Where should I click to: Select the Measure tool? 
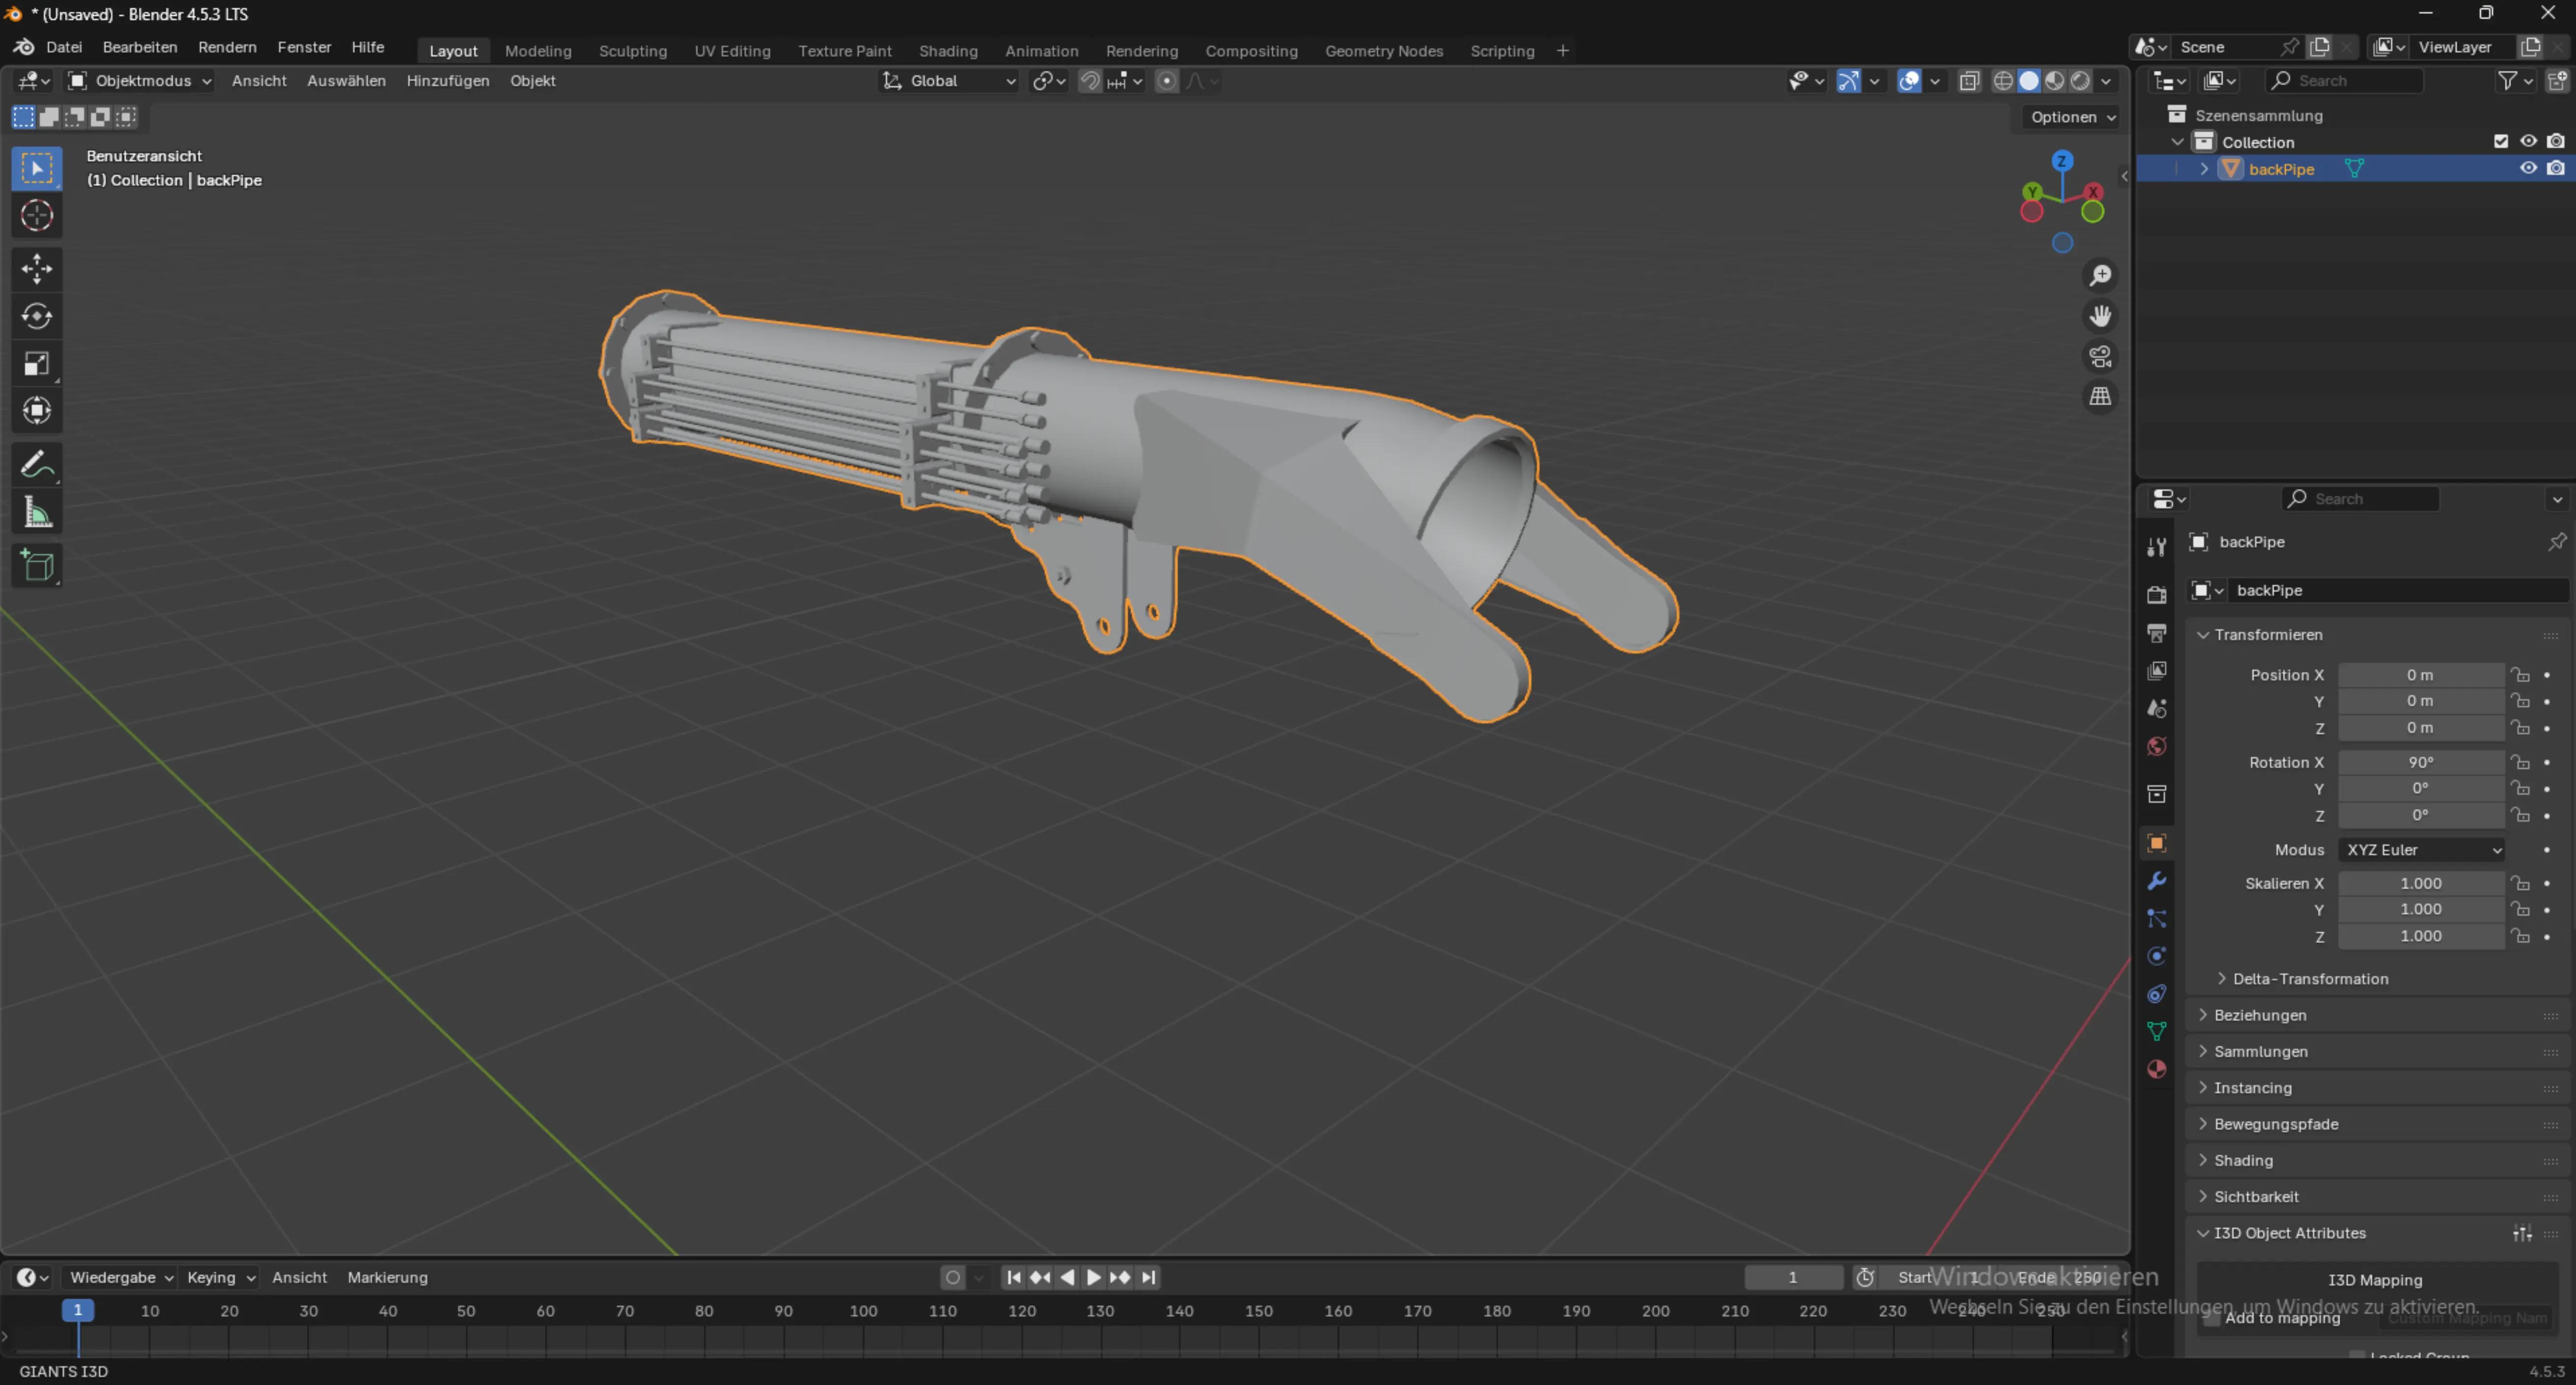pos(37,513)
